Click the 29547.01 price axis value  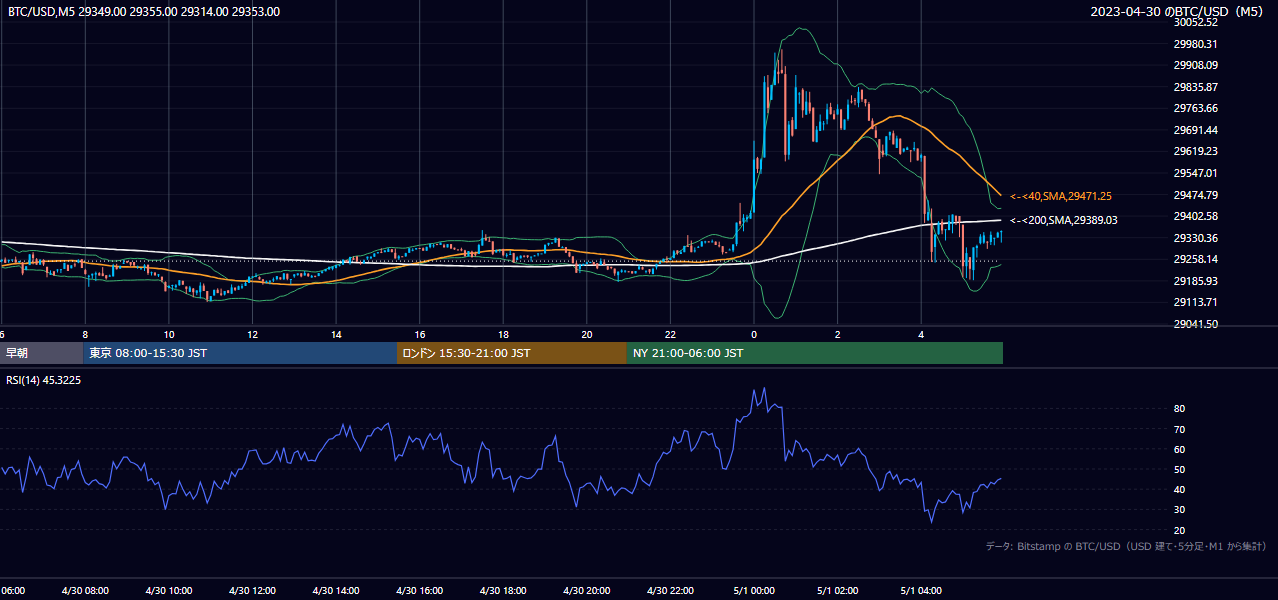(x=1195, y=173)
